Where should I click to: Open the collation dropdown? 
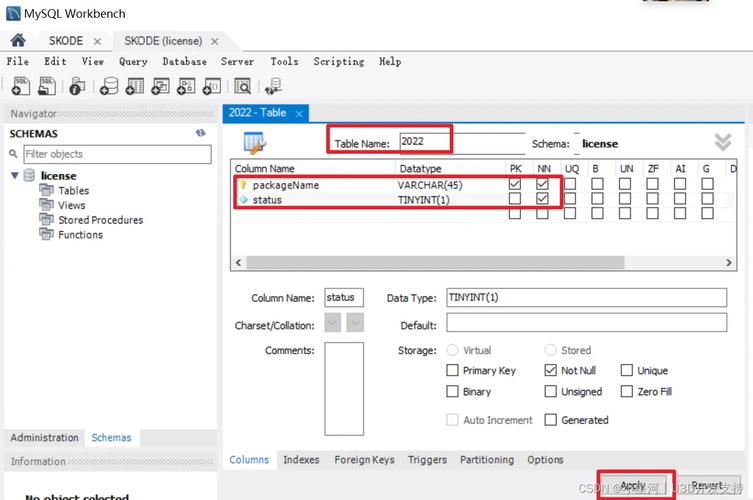[x=355, y=323]
